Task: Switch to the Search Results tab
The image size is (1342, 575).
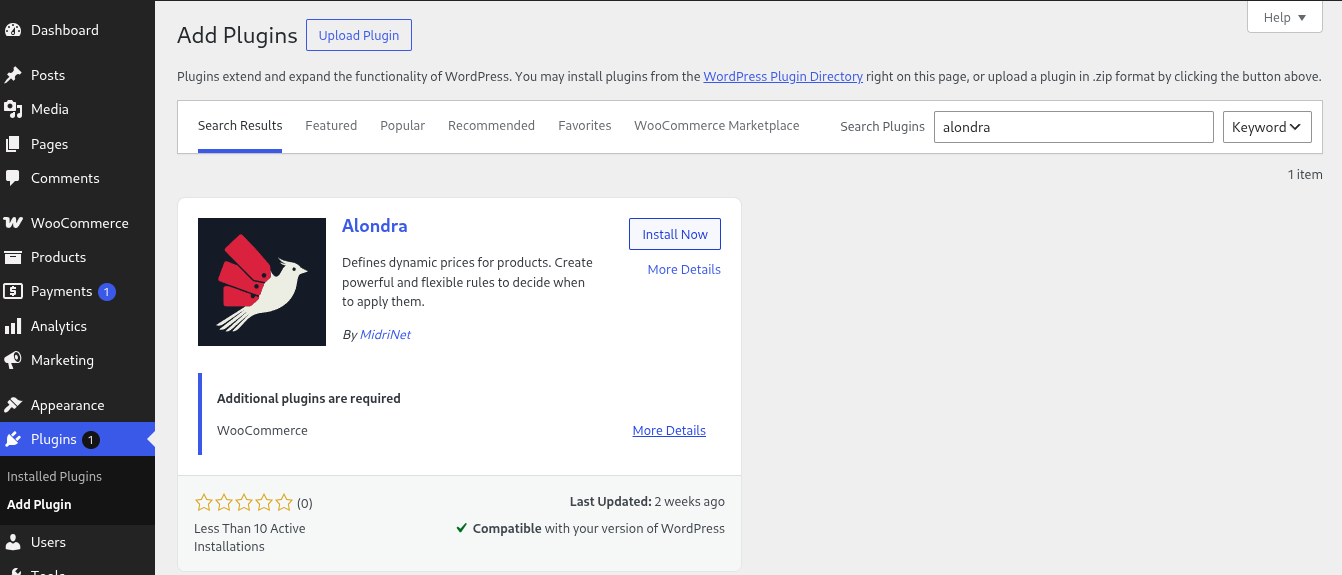Action: [240, 126]
